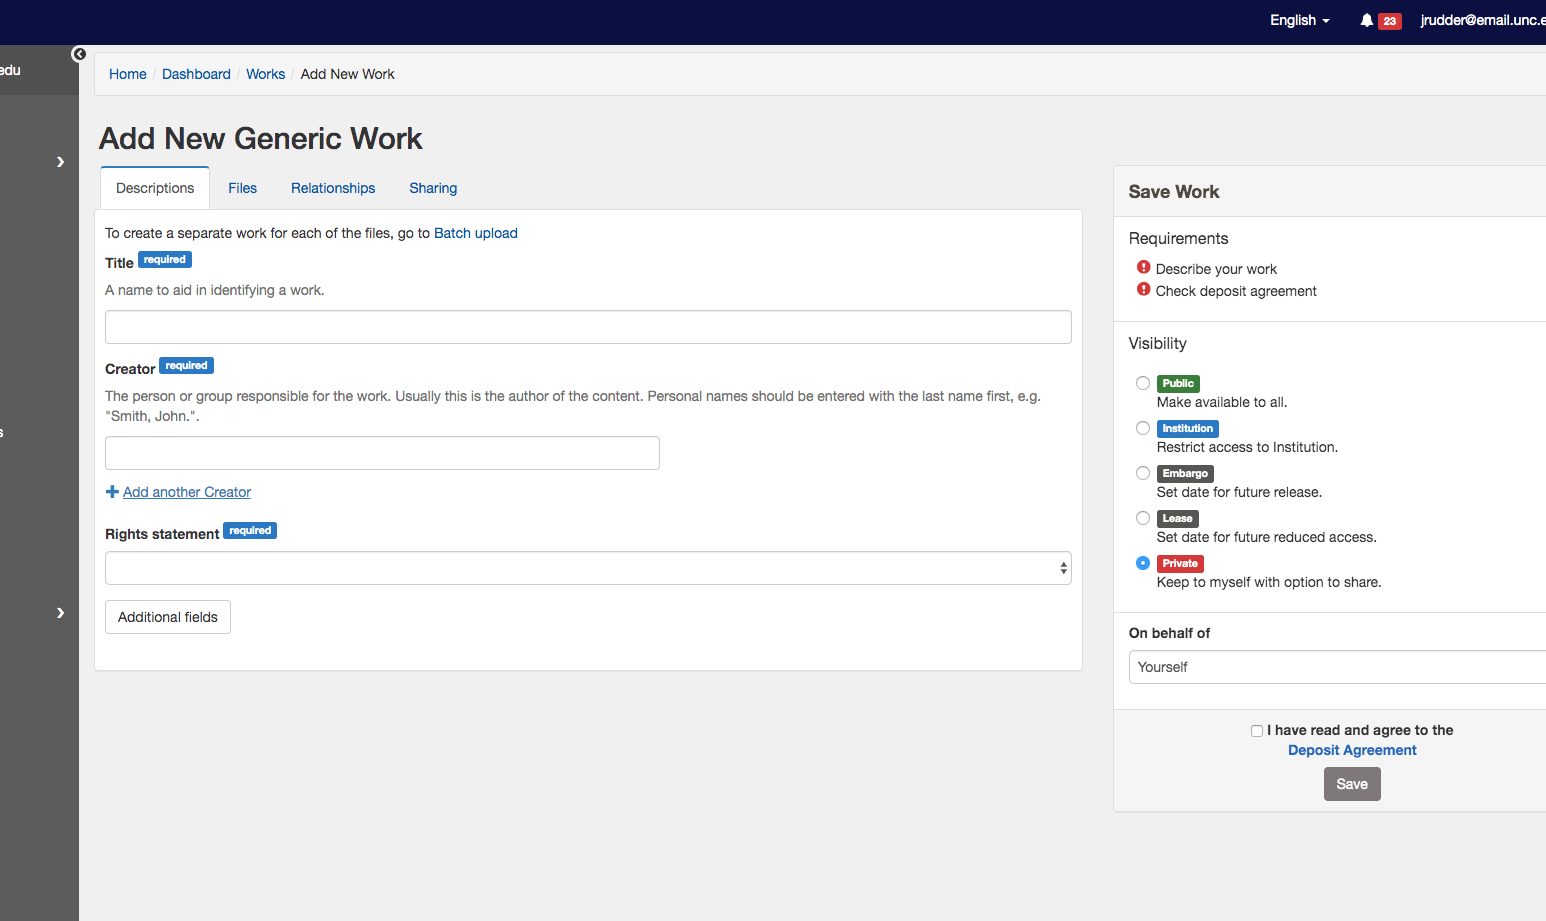Check the deposit agreement checkbox
Image resolution: width=1546 pixels, height=921 pixels.
[1257, 731]
